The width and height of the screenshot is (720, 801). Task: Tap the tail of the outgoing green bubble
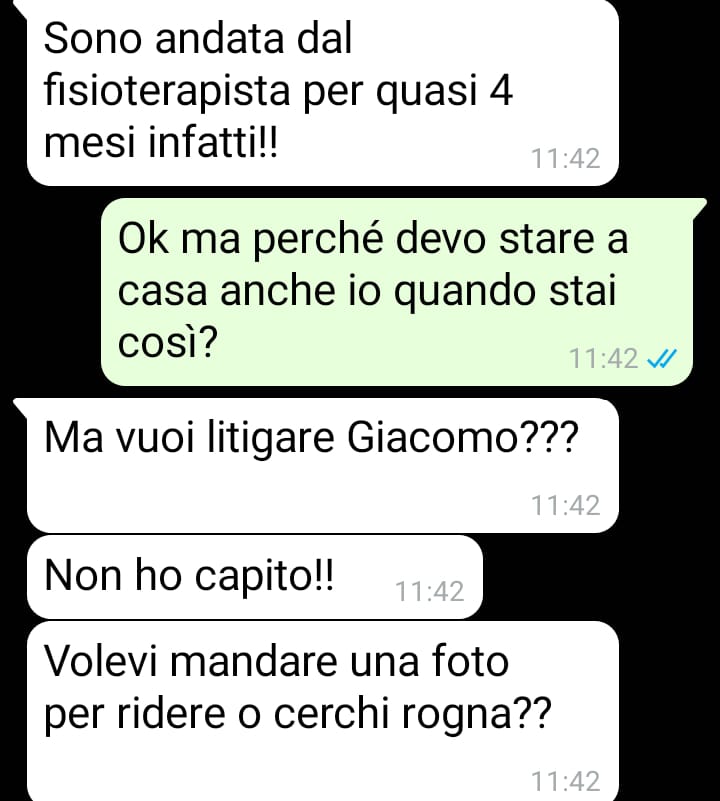click(699, 208)
